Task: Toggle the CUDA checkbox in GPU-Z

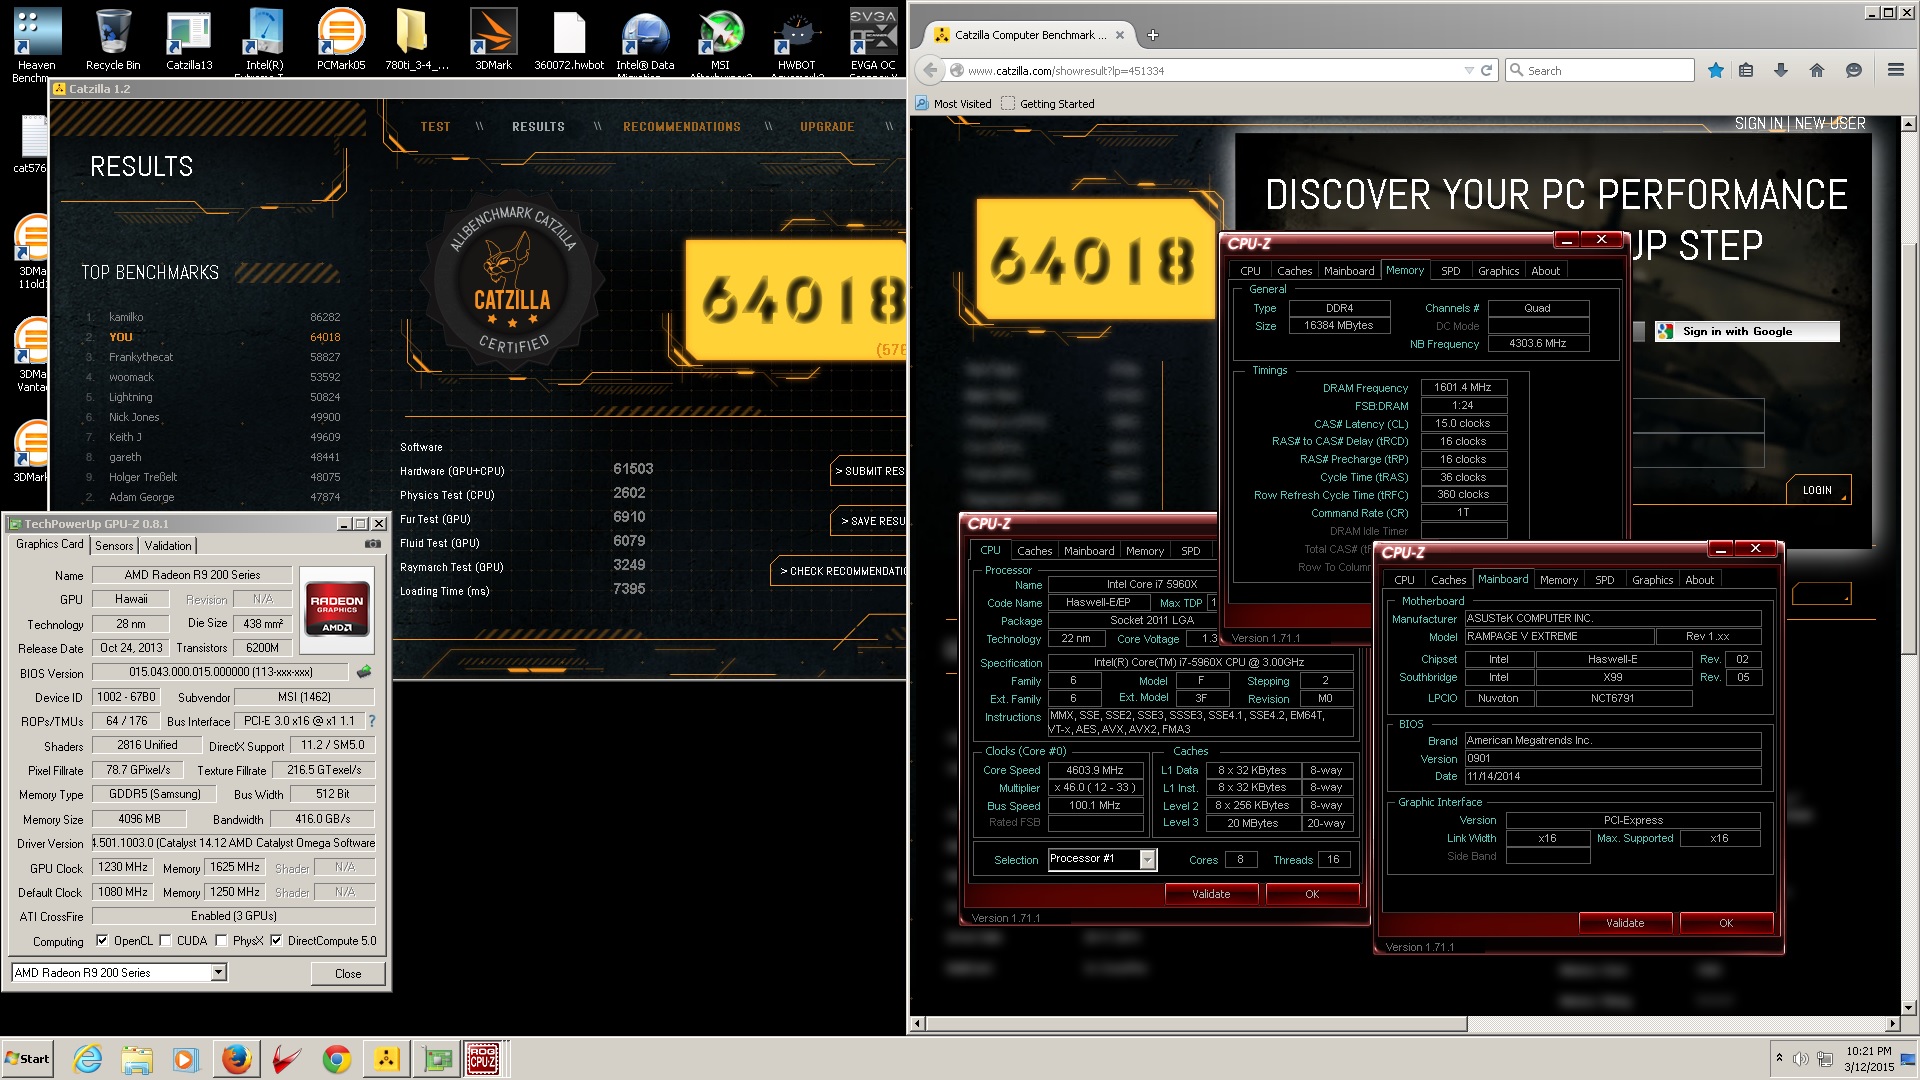Action: point(165,941)
